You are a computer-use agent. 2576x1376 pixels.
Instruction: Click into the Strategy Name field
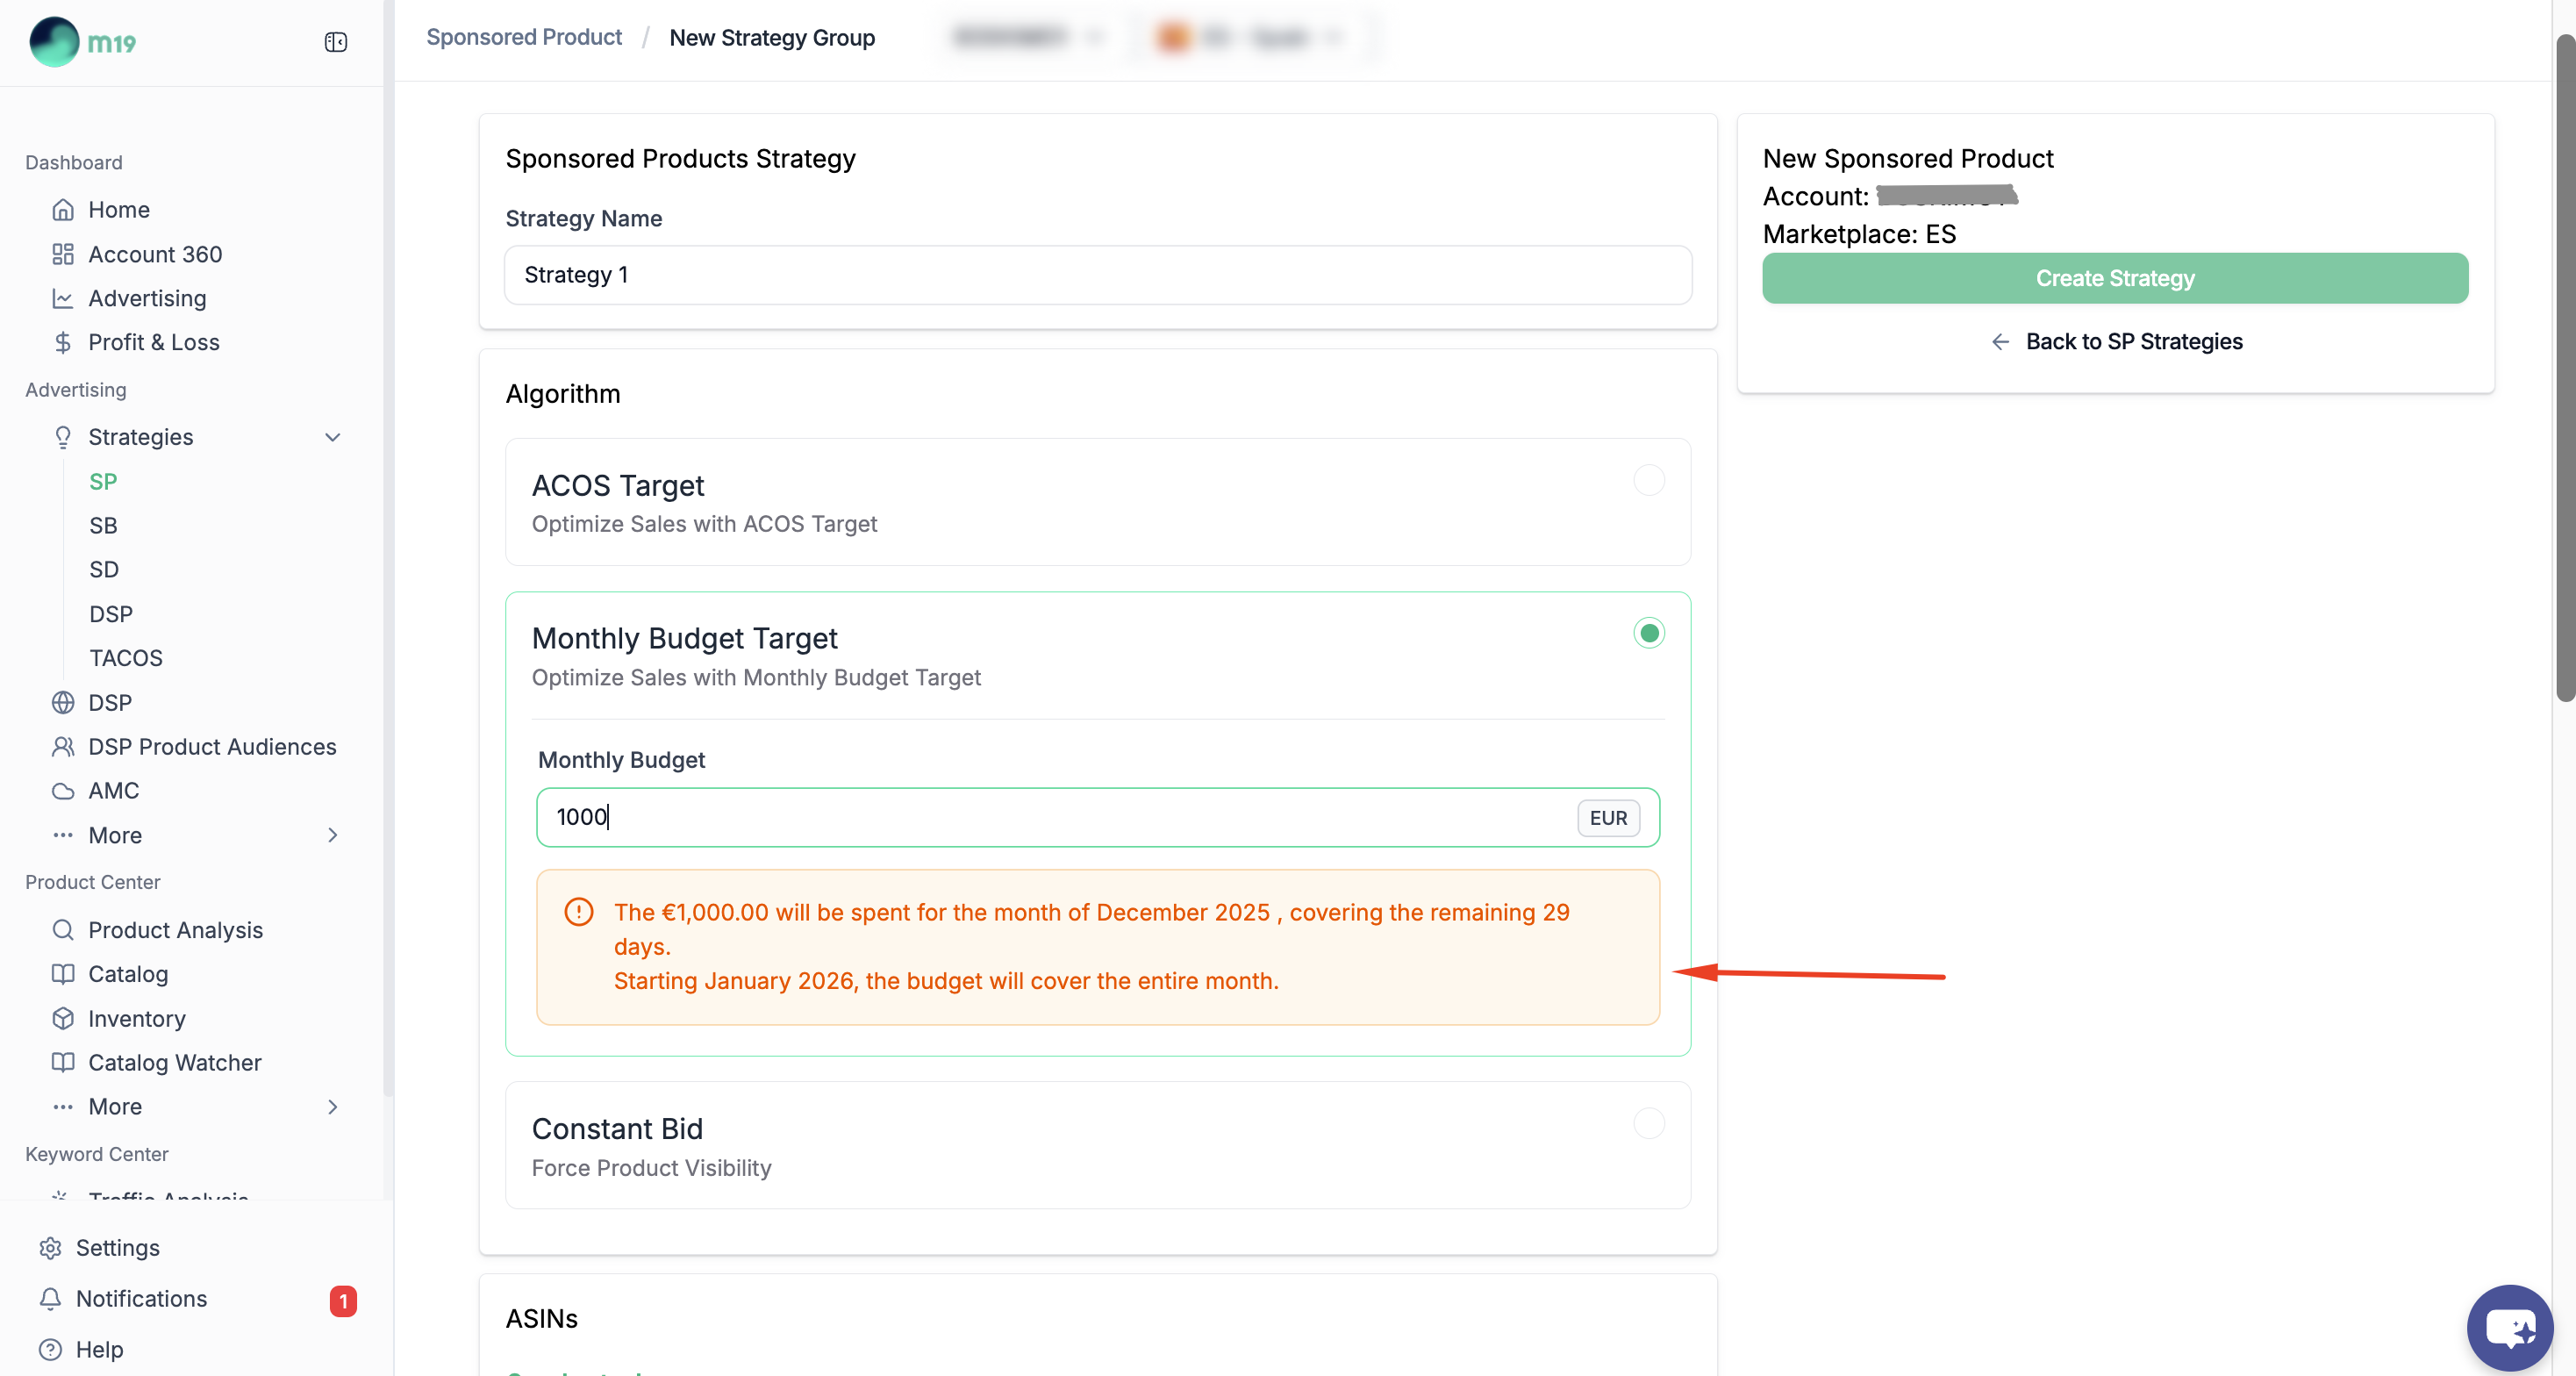click(x=1097, y=275)
